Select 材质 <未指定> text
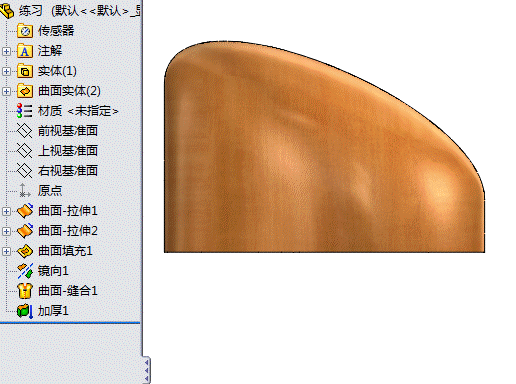The image size is (516, 384). (78, 111)
